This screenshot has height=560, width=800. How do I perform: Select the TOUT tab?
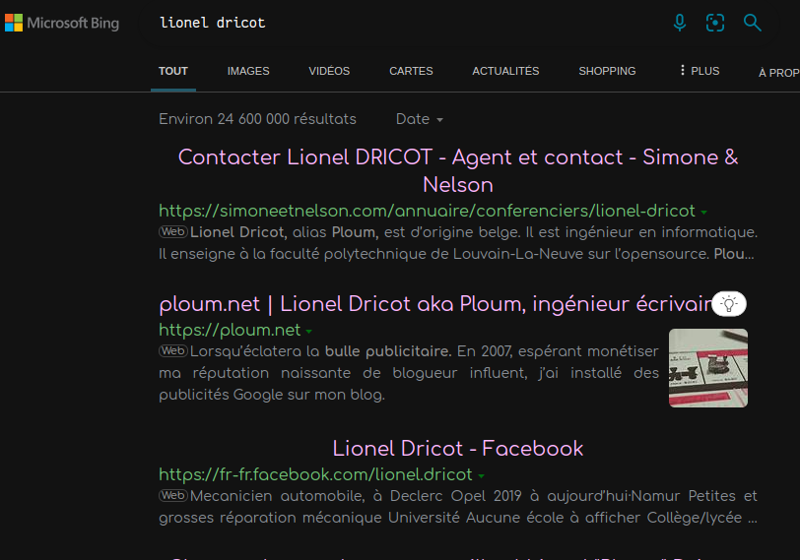pos(173,71)
